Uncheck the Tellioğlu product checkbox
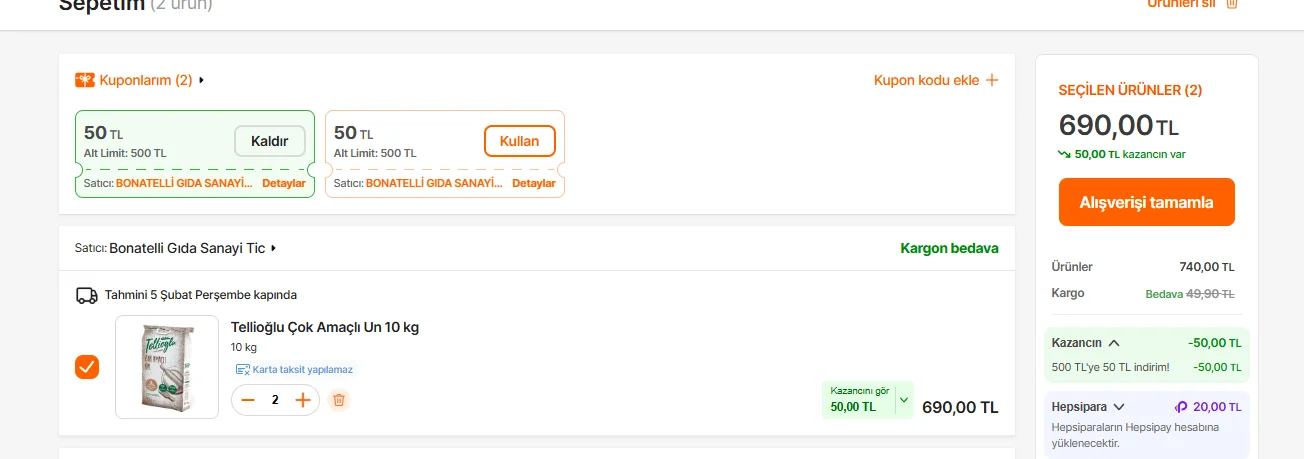Screen dimensions: 1304x459 click(x=87, y=367)
